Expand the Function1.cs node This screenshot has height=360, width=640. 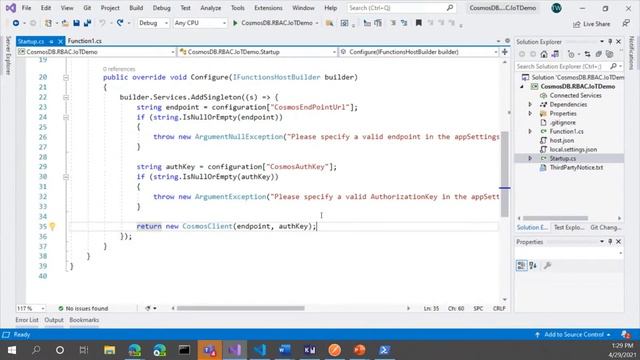(x=530, y=131)
